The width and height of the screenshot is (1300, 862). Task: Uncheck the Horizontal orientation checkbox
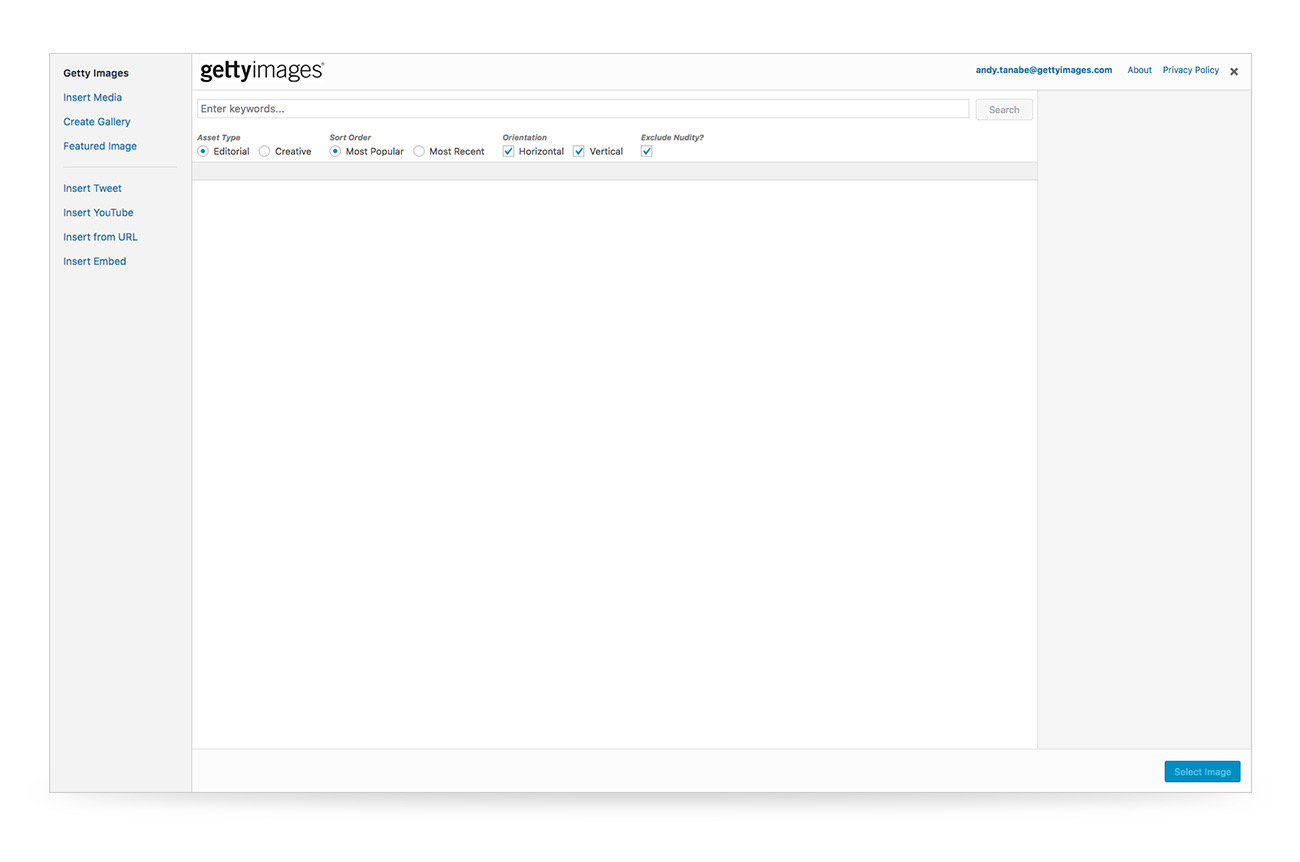click(508, 152)
